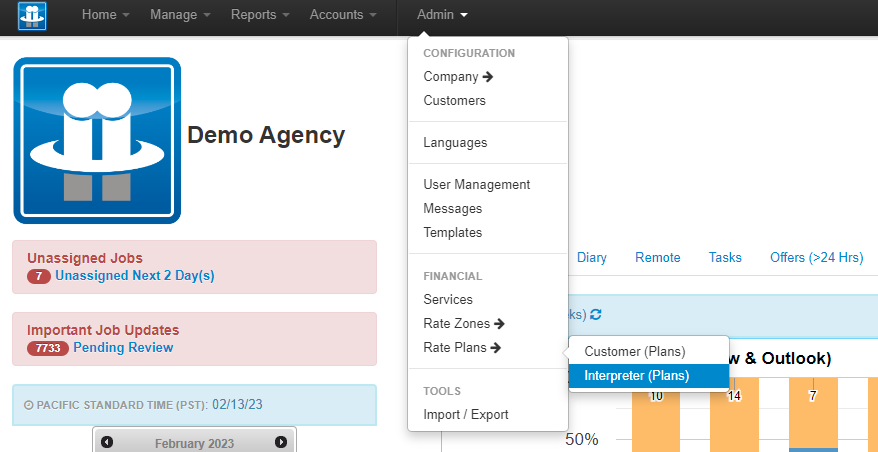The image size is (878, 452).
Task: Click the February 2023 calendar header
Action: [194, 444]
